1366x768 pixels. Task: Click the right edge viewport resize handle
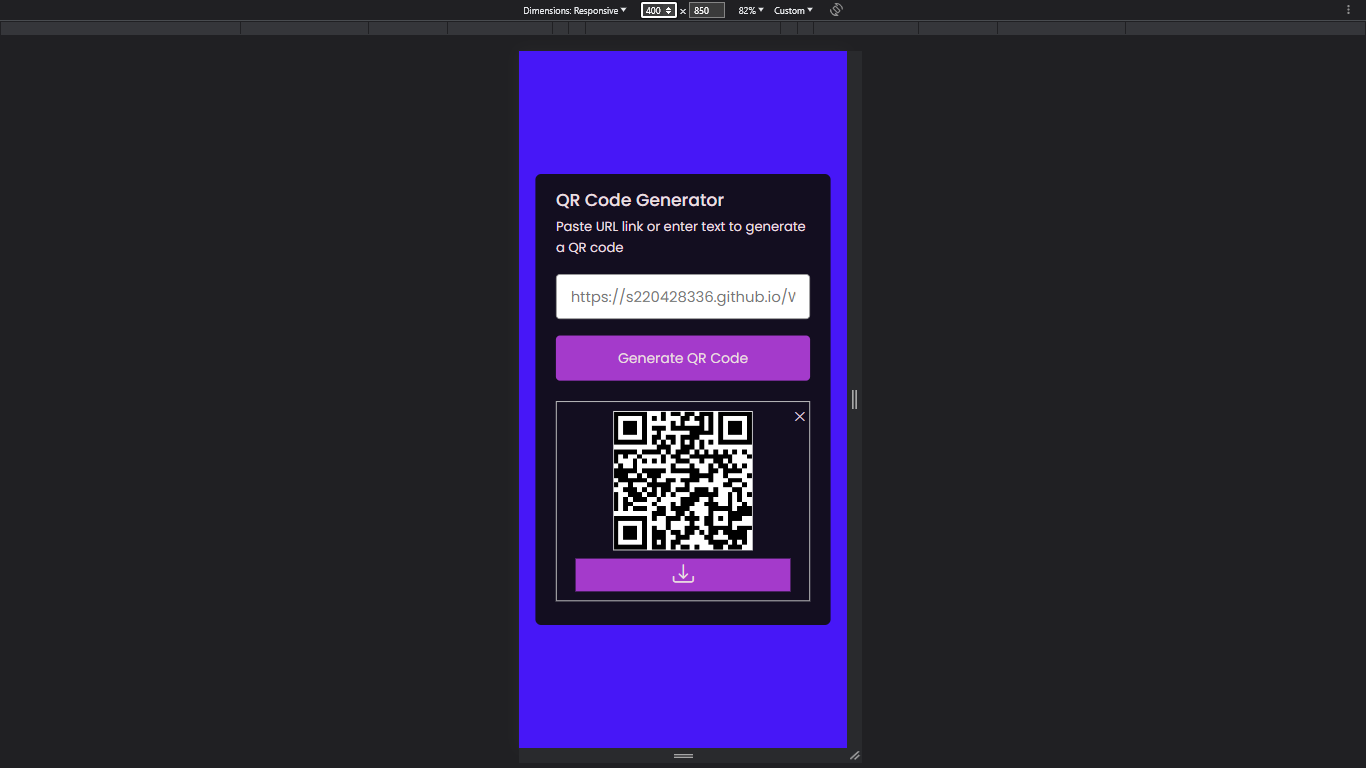click(855, 399)
